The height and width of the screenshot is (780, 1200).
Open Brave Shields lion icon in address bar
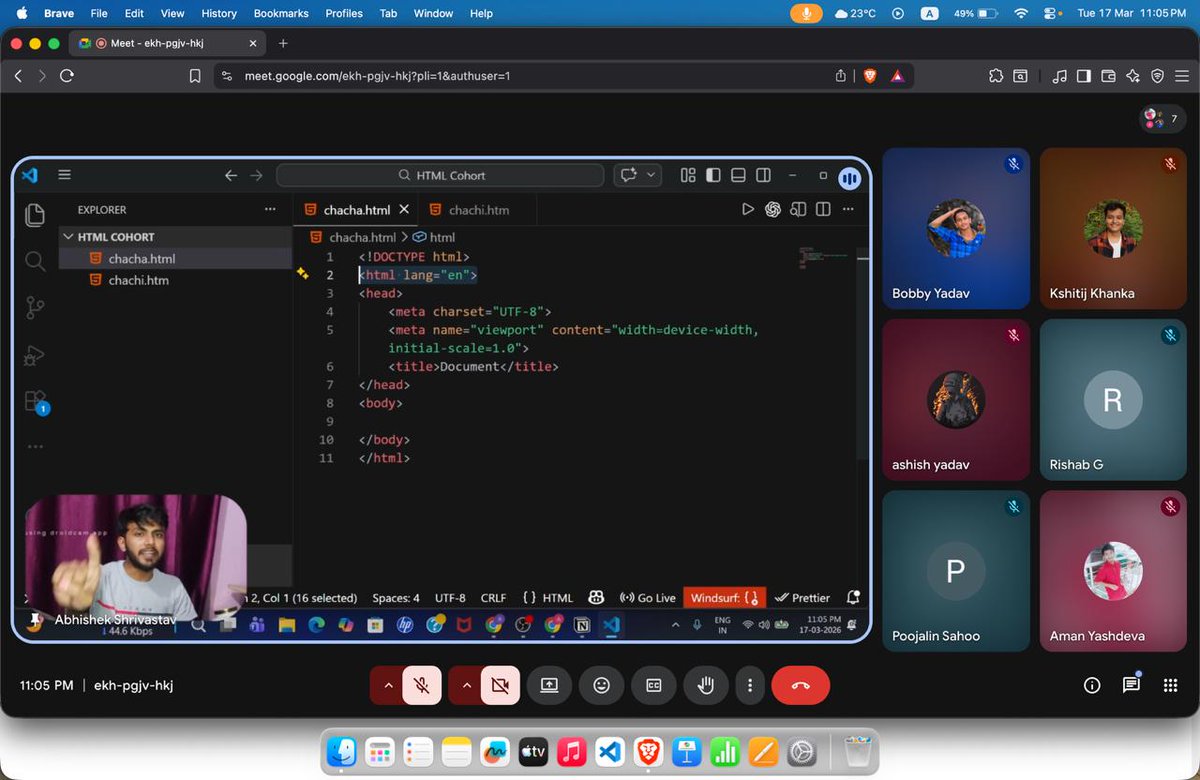point(870,76)
